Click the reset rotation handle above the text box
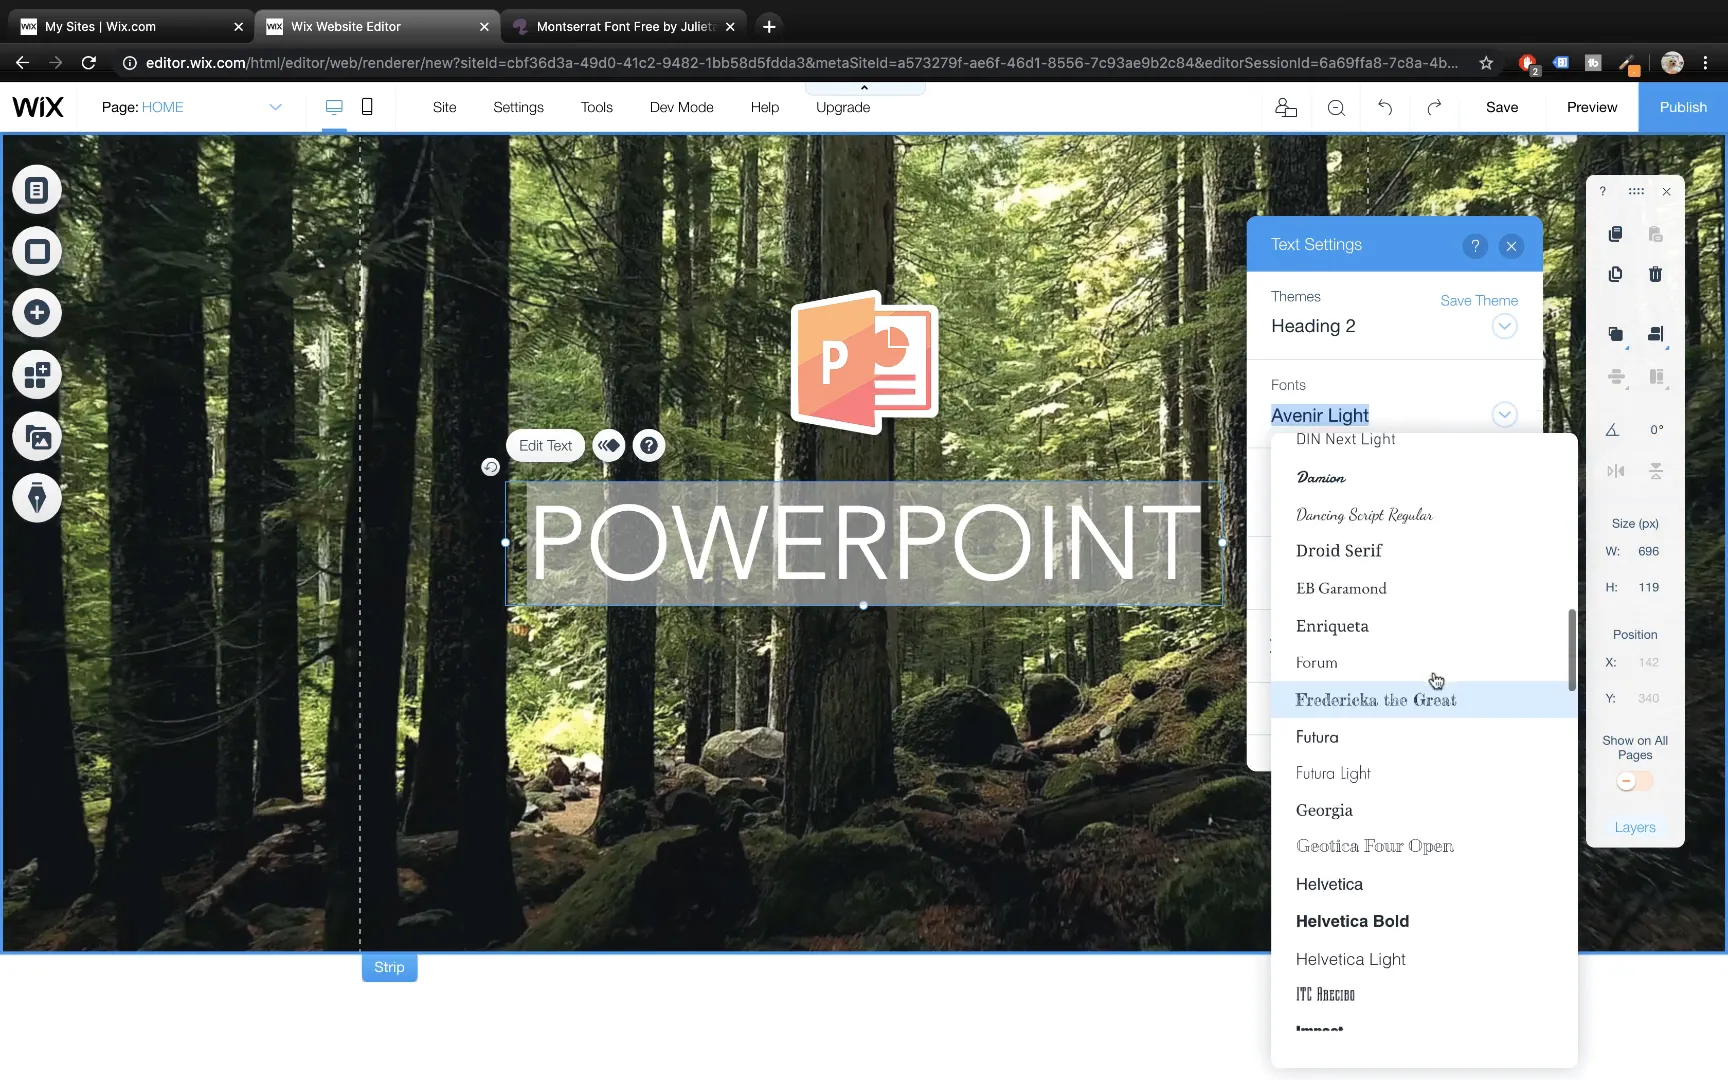Image resolution: width=1728 pixels, height=1080 pixels. pos(490,467)
